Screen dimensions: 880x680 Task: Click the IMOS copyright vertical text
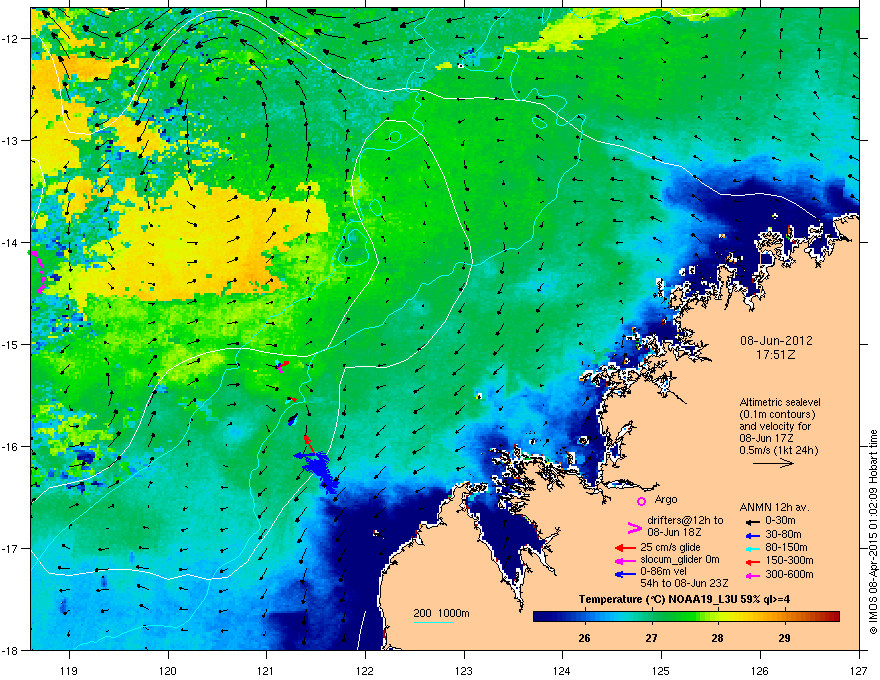pyautogui.click(x=873, y=532)
